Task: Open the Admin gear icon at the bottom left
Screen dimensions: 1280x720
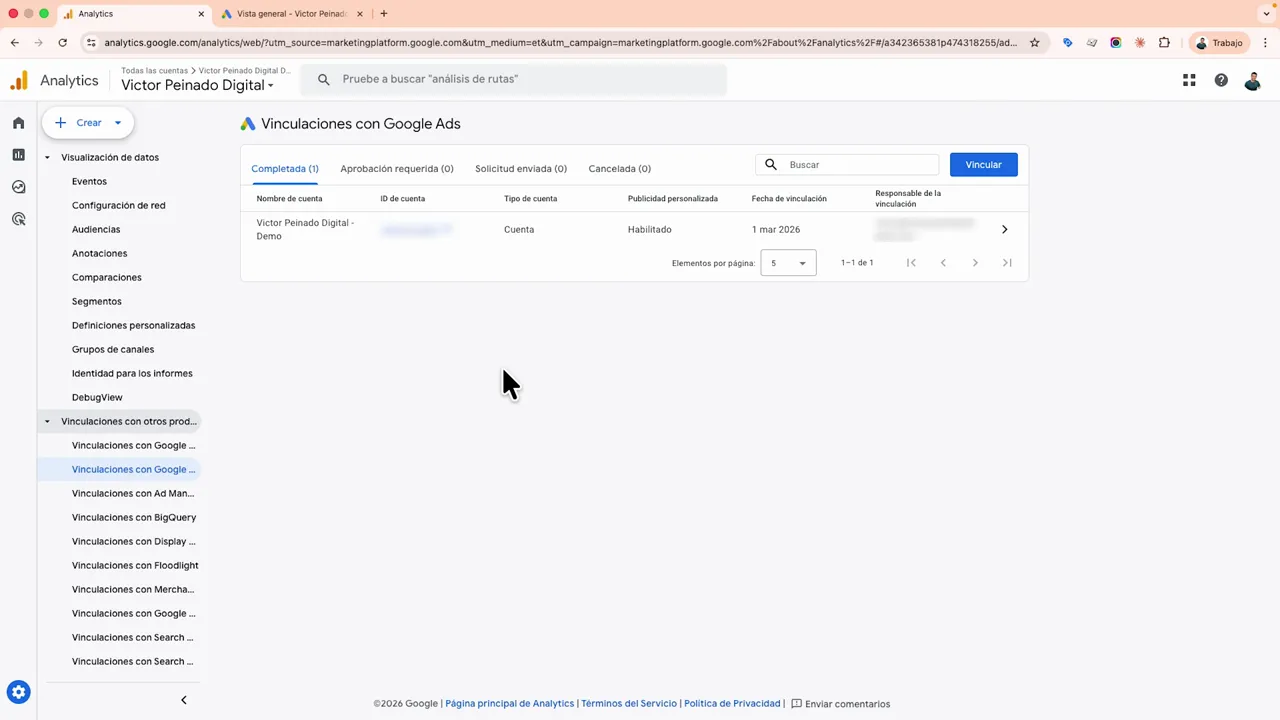Action: [x=18, y=691]
